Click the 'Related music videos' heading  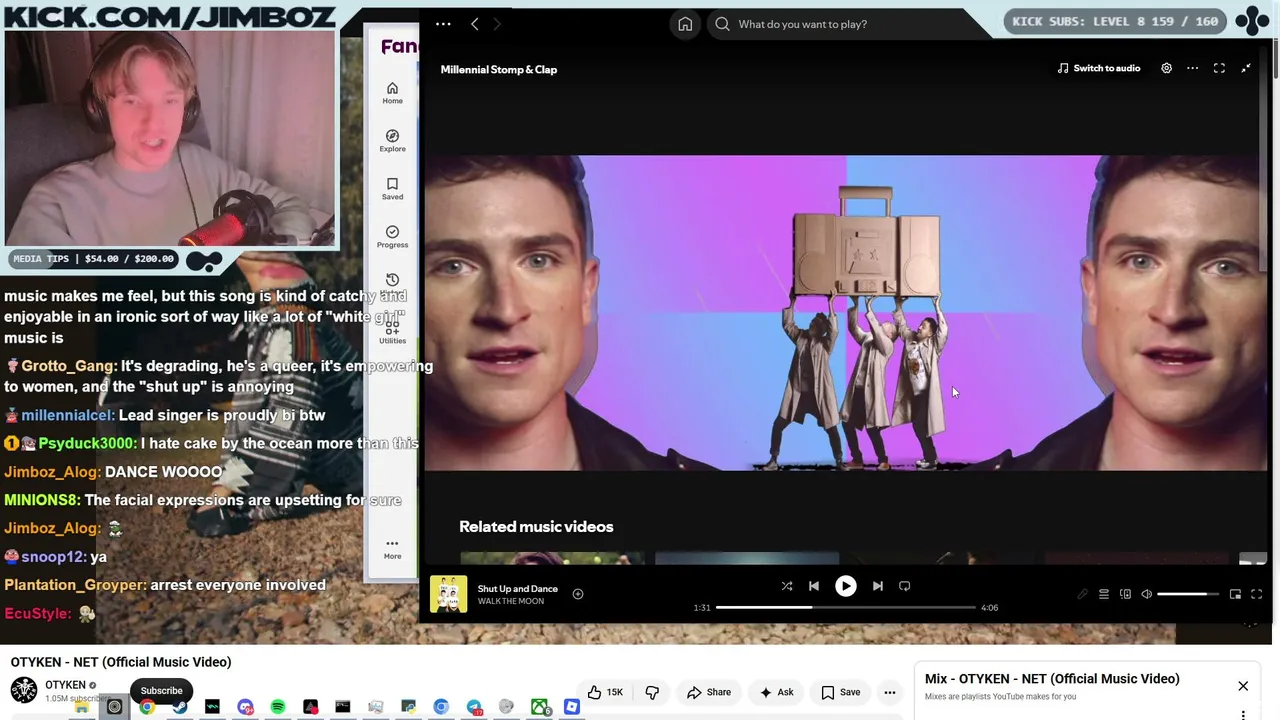tap(536, 527)
